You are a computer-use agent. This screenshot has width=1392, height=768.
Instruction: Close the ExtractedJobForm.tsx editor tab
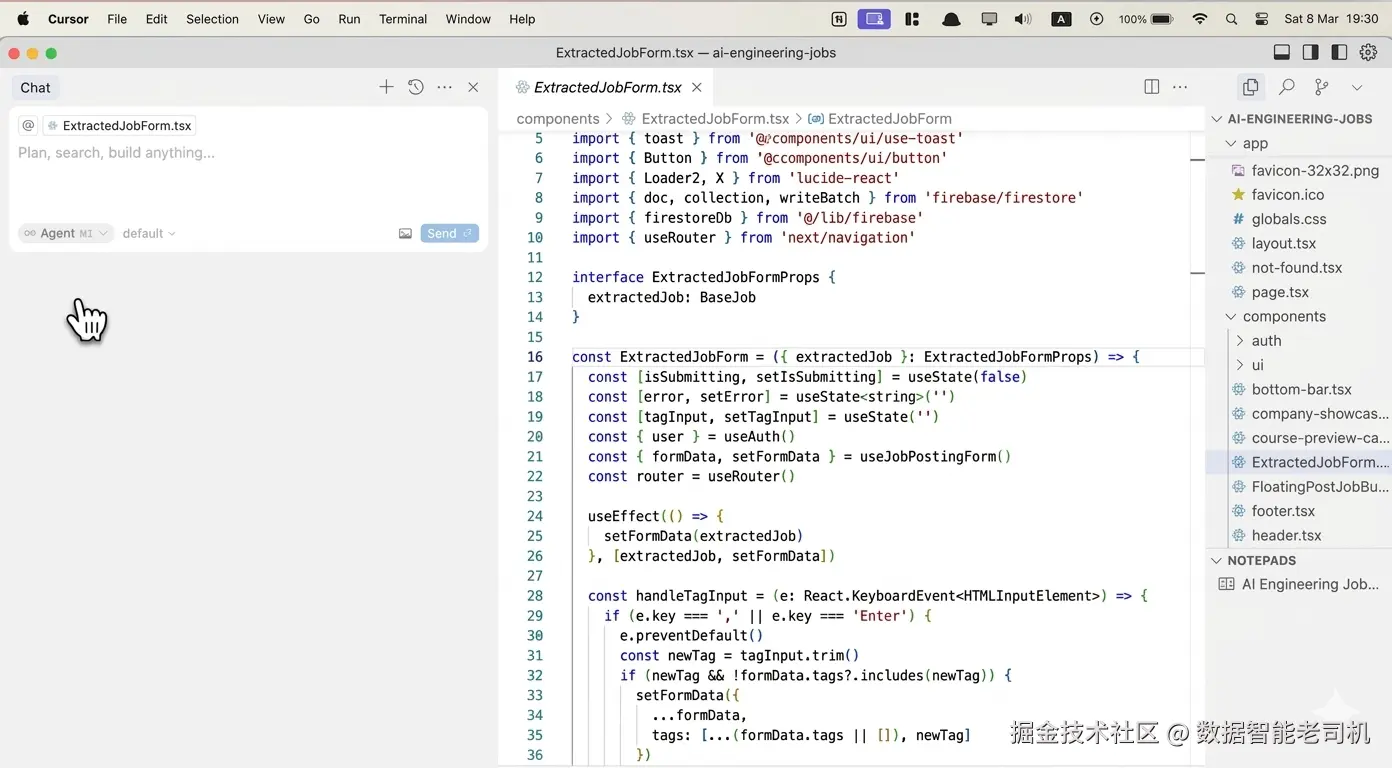pyautogui.click(x=697, y=87)
